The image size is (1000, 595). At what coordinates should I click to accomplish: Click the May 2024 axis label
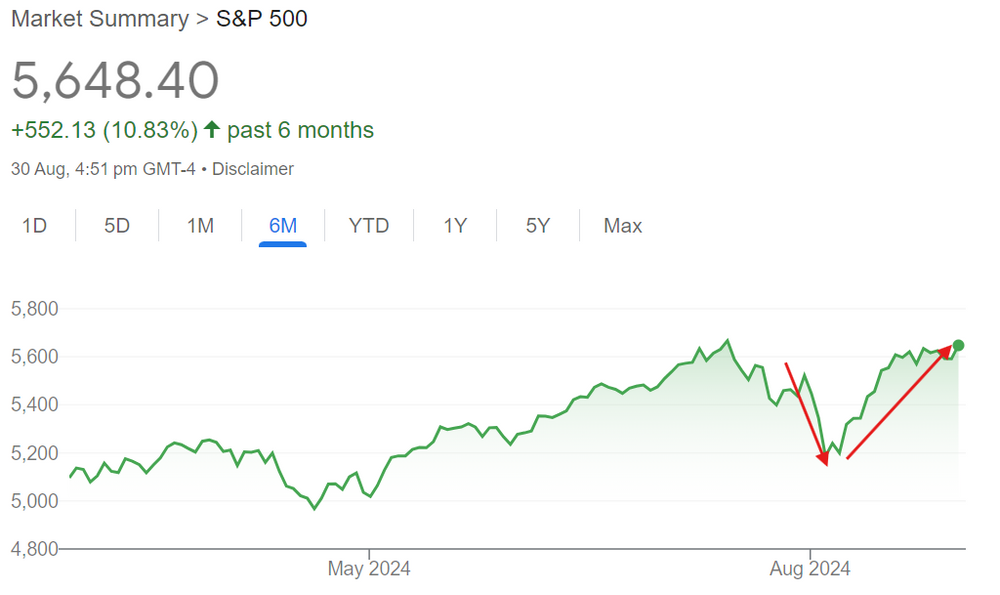click(x=369, y=569)
